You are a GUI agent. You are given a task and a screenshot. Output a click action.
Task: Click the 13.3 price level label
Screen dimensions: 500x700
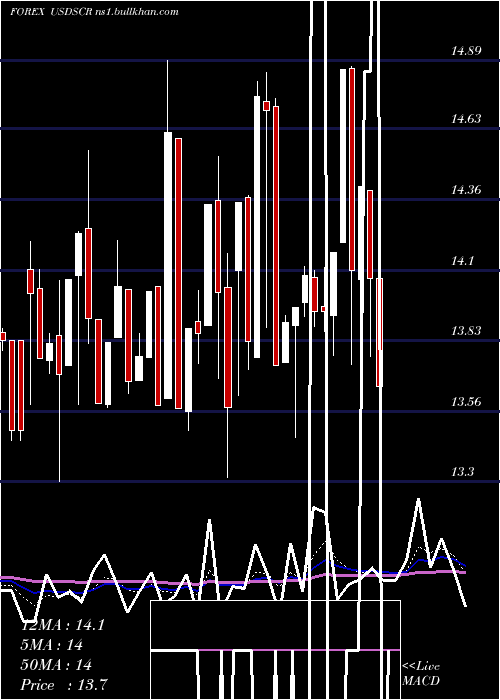point(462,471)
